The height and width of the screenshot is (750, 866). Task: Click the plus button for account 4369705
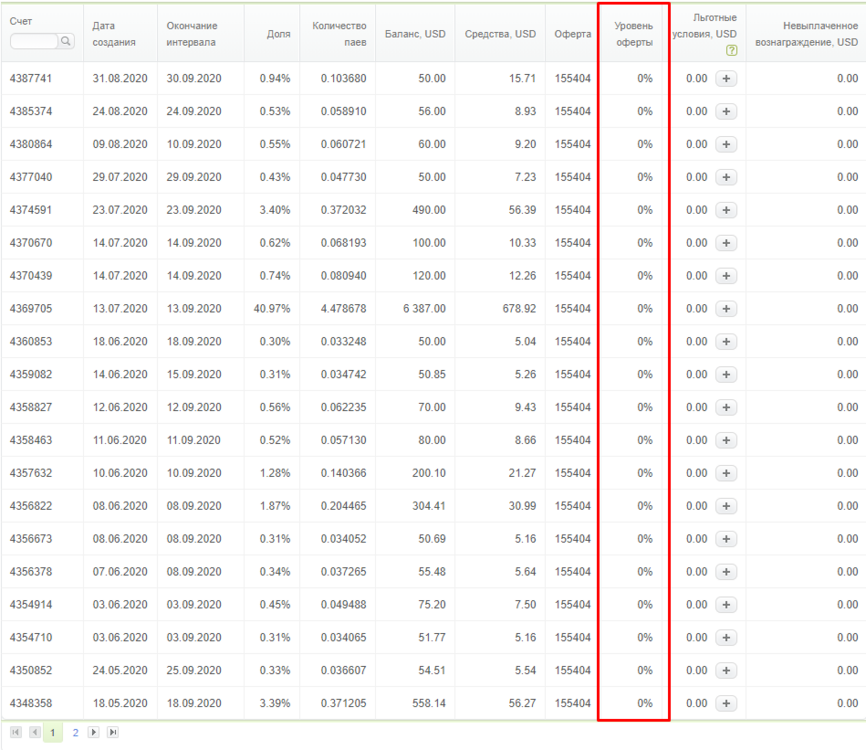coord(726,309)
